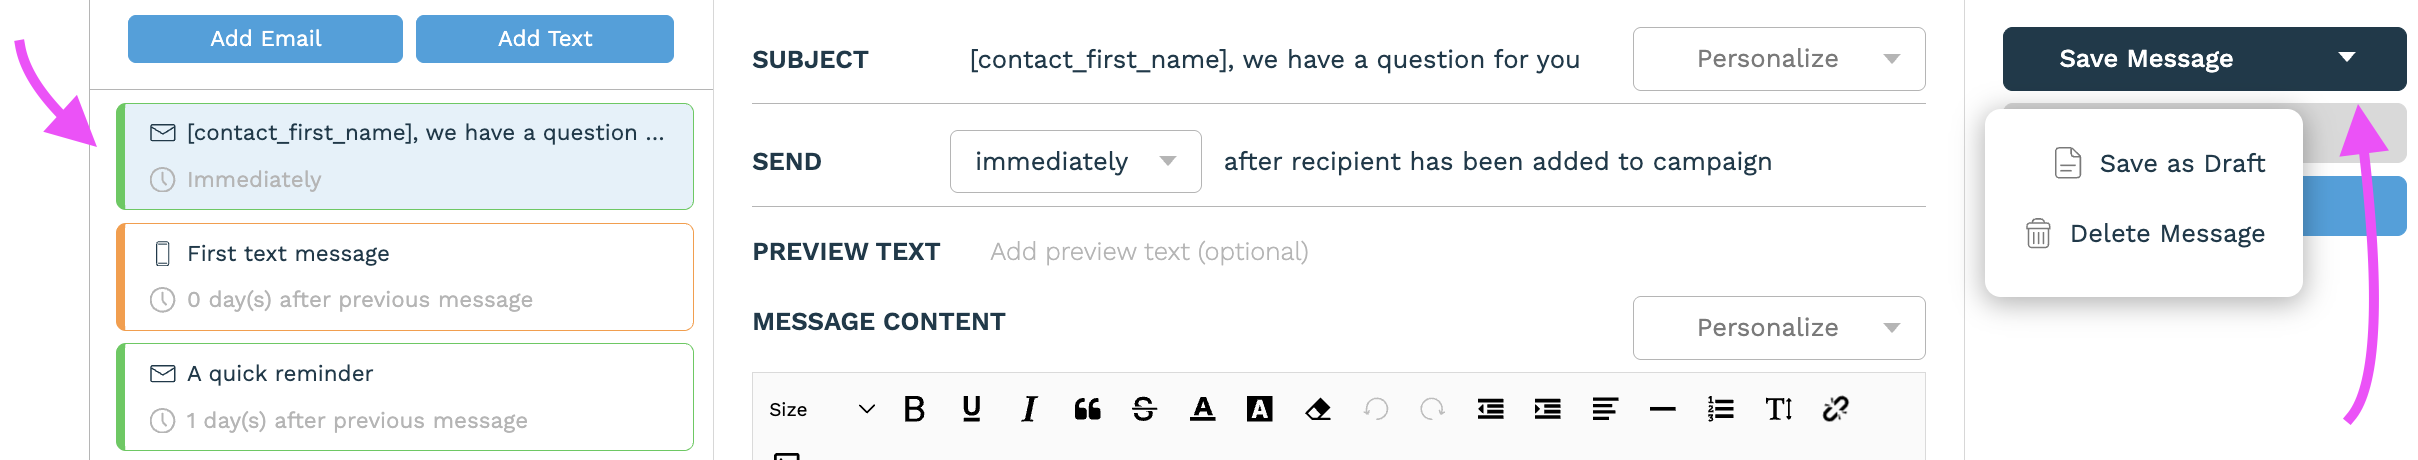Insert a numbered ordered list
The image size is (2418, 460).
1720,409
